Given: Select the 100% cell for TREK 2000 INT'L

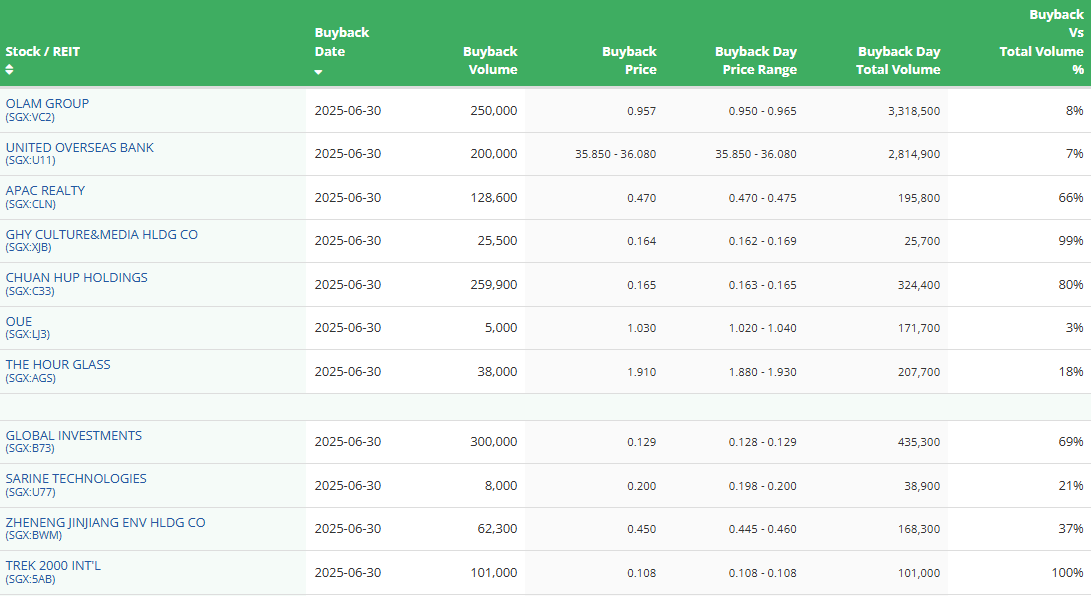Looking at the screenshot, I should click(x=1067, y=572).
